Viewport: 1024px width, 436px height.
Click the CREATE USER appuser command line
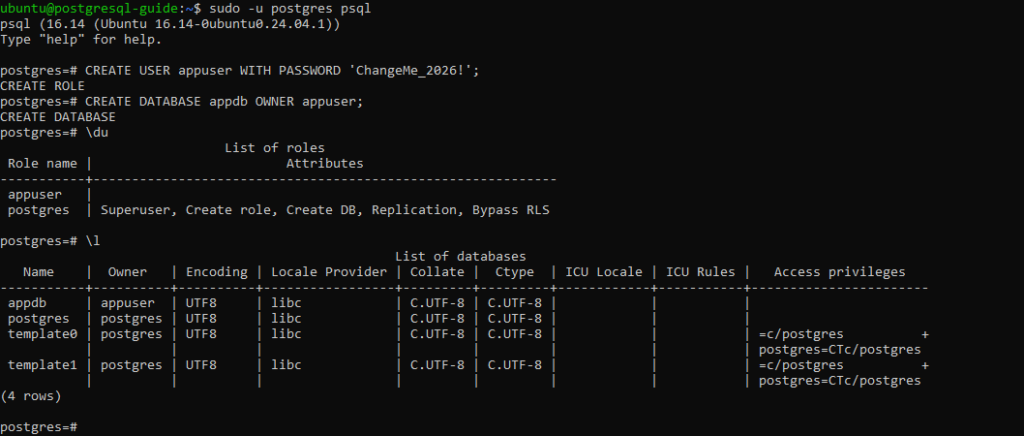coord(240,70)
